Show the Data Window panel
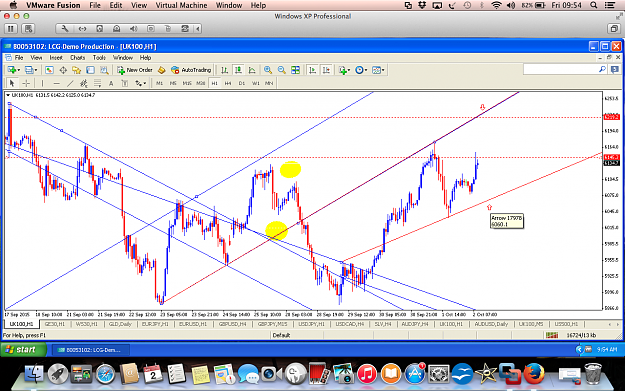The width and height of the screenshot is (625, 391). [x=63, y=70]
